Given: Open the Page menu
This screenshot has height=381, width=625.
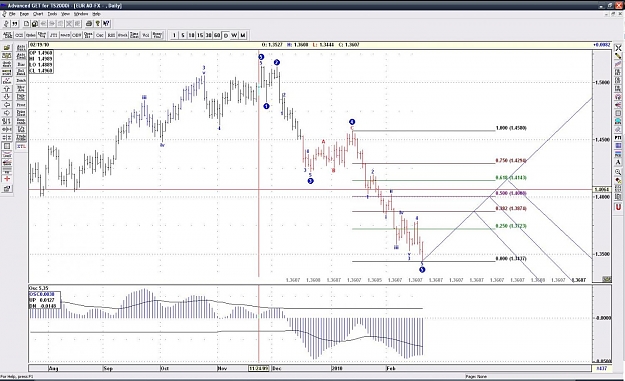Looking at the screenshot, I should [24, 14].
